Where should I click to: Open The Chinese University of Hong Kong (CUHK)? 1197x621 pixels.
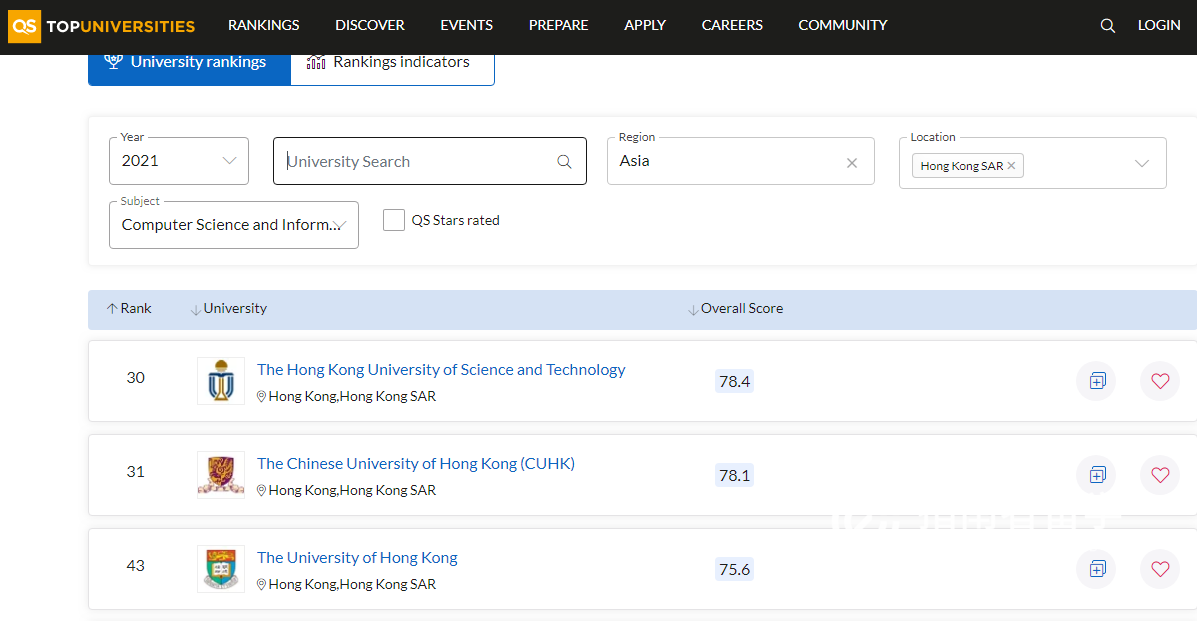[416, 464]
